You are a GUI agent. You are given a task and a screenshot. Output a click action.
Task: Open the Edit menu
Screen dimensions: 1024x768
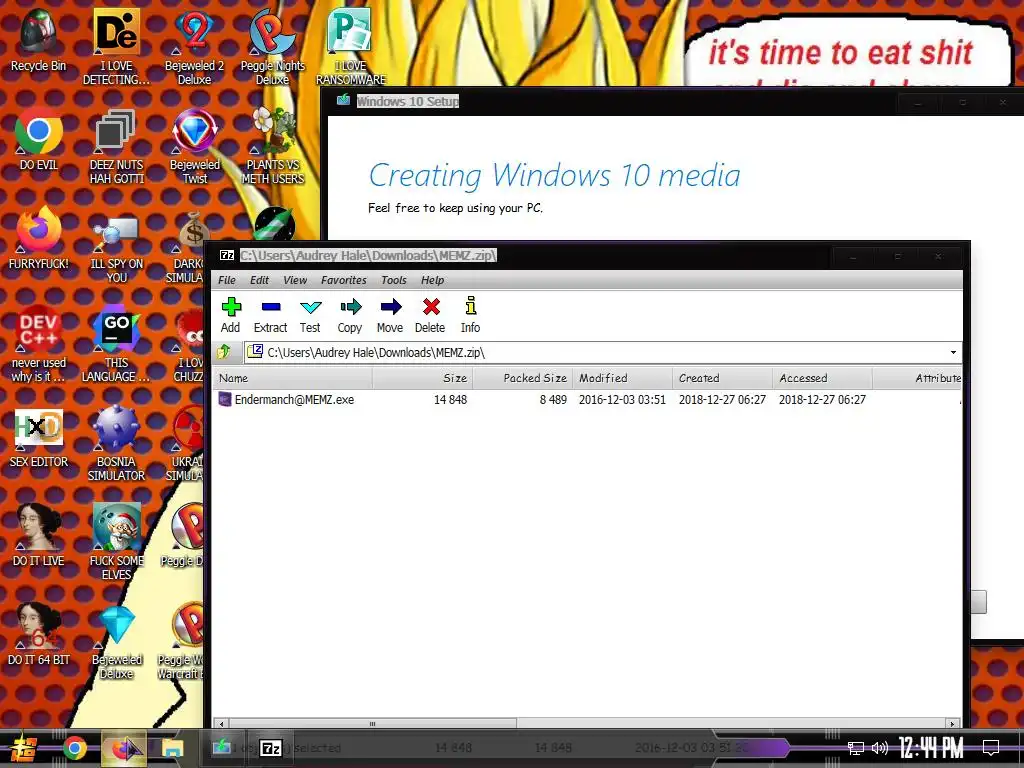[259, 280]
